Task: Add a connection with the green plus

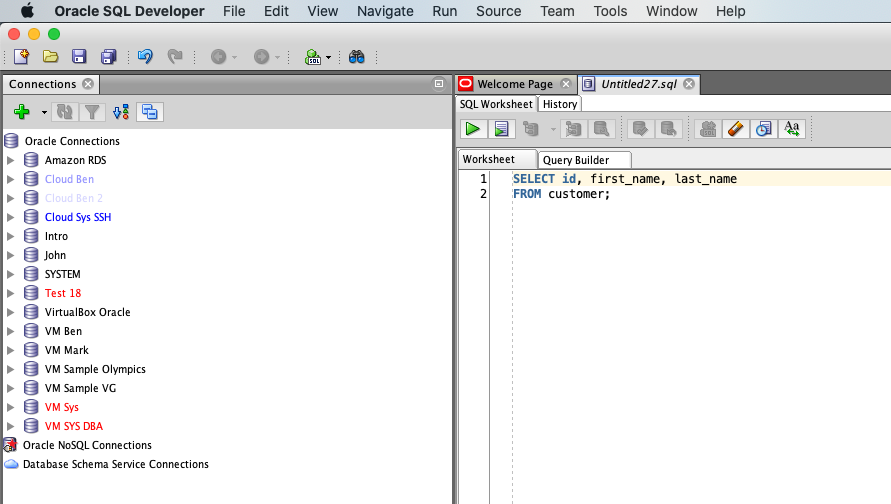Action: [22, 112]
